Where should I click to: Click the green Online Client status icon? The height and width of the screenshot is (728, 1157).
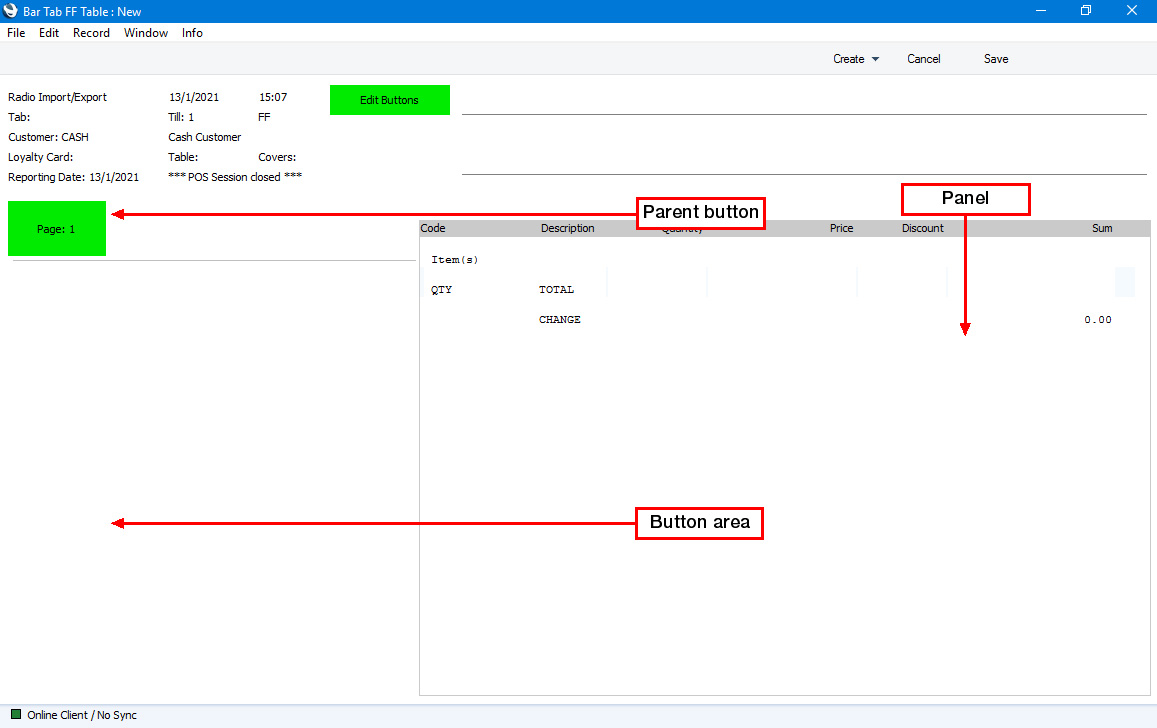16,714
